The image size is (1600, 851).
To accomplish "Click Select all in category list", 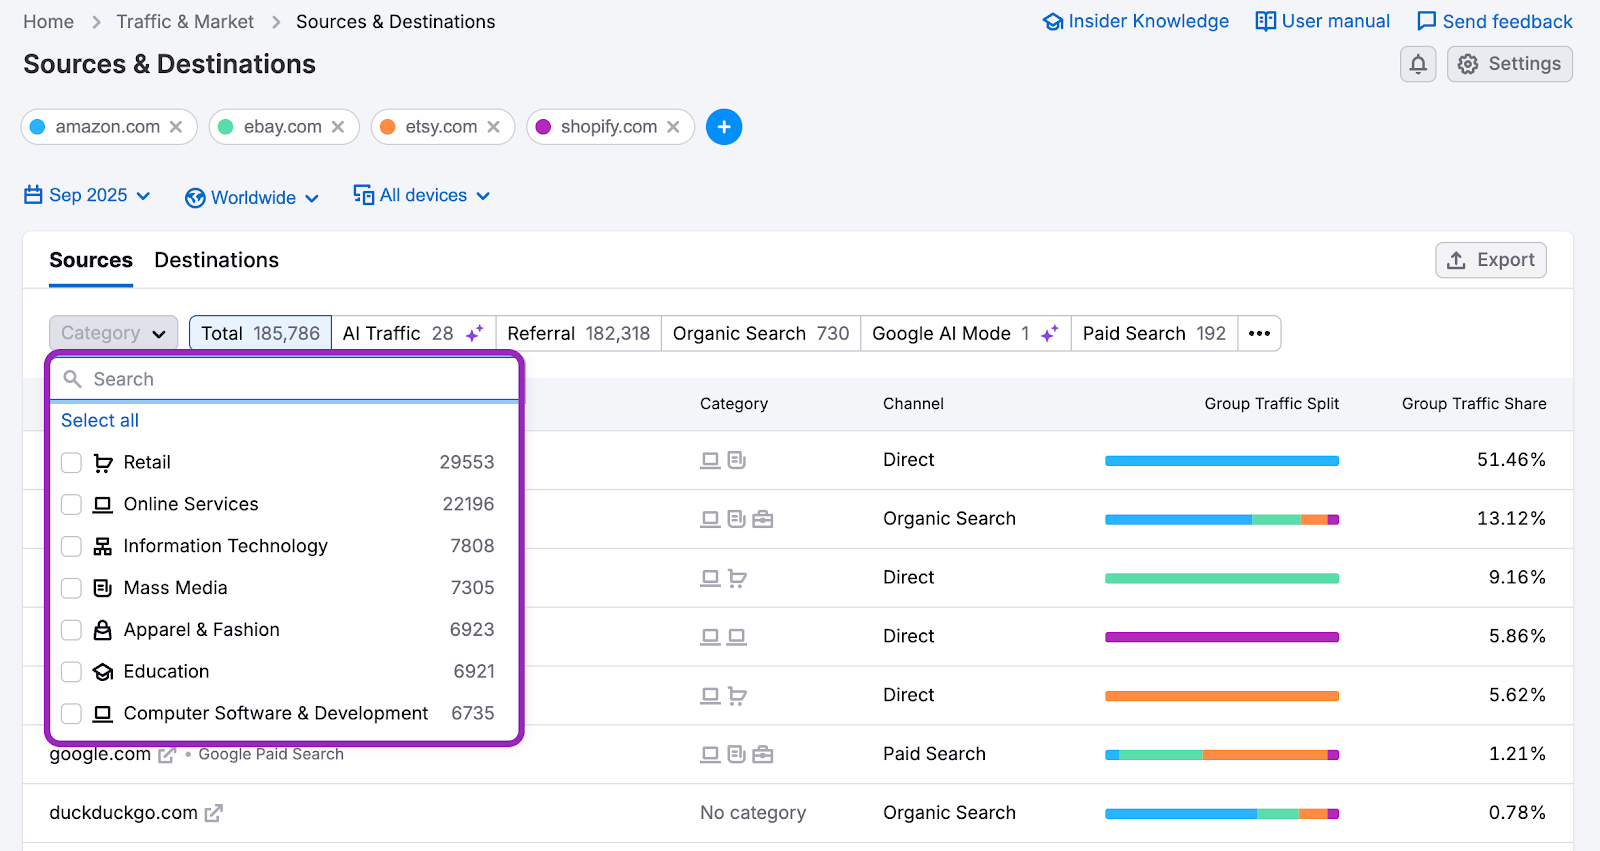I will click(100, 421).
